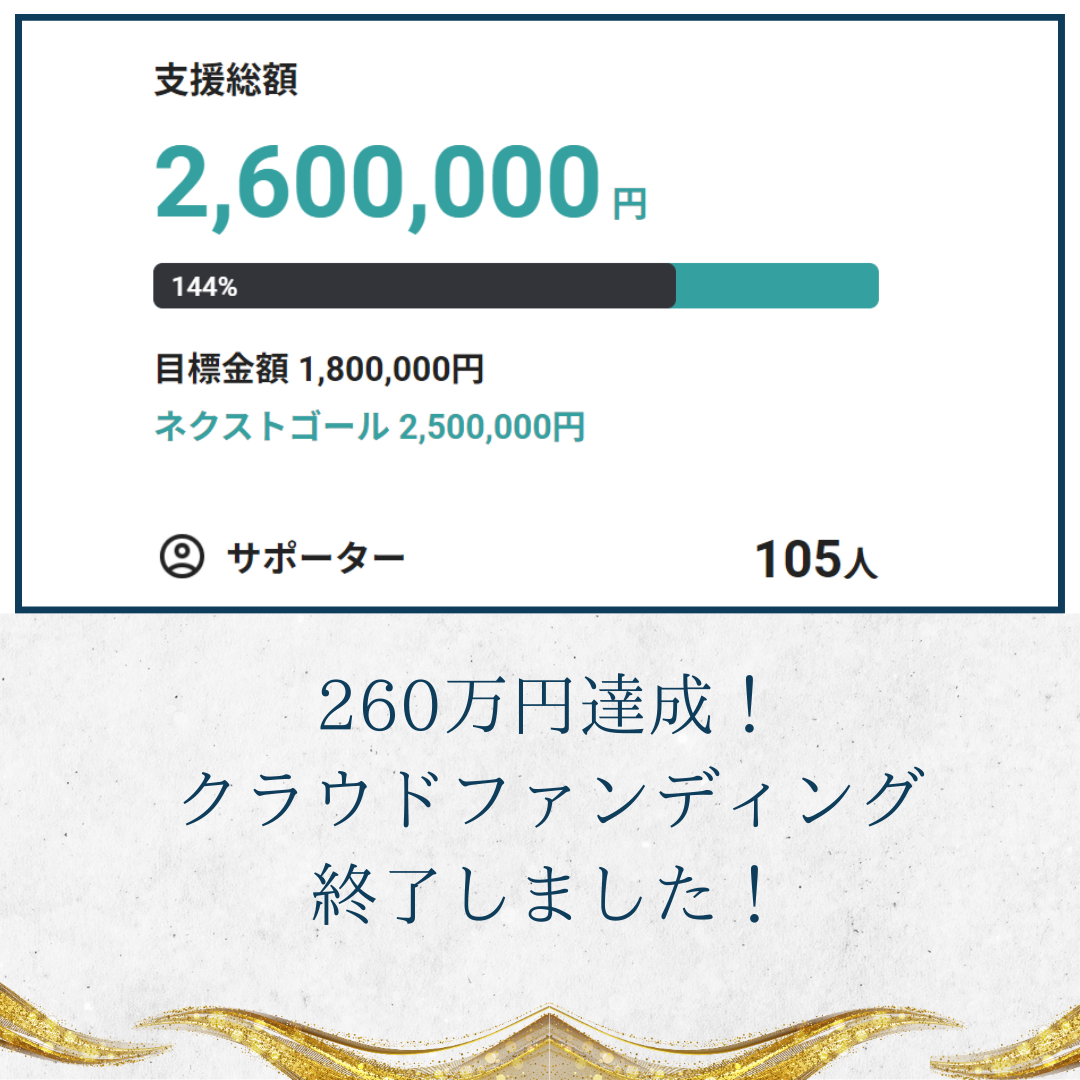Open the ネクストゴール 2,500,000円 link
Screen dimensions: 1080x1080
click(369, 427)
